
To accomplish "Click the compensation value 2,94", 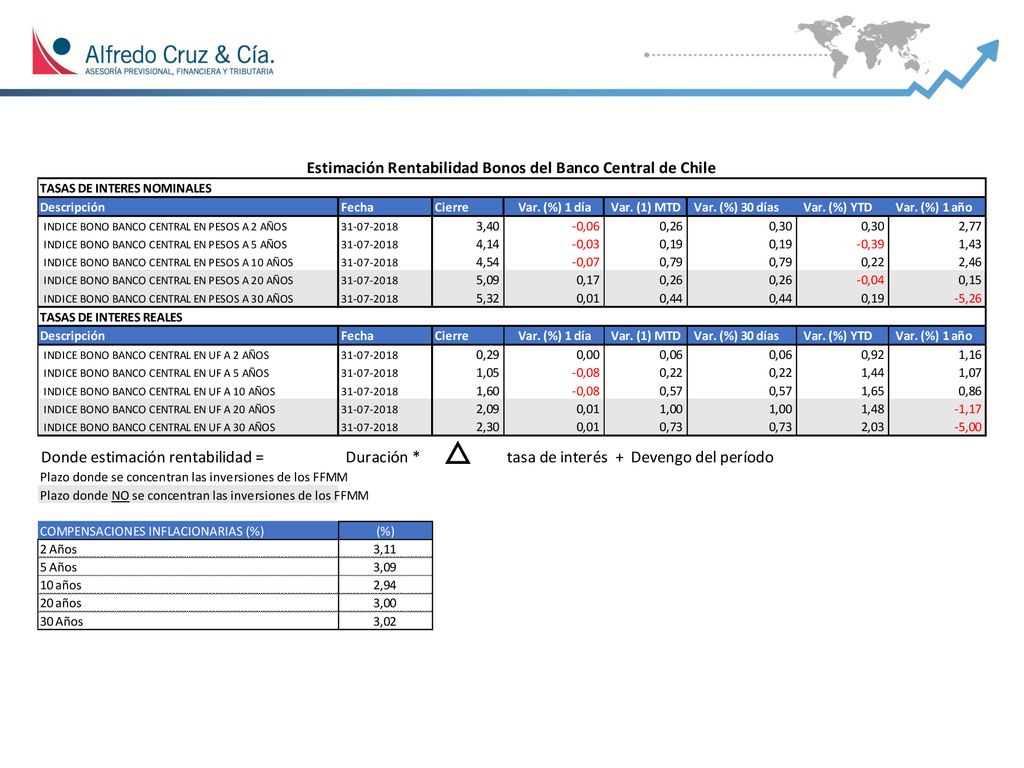I will [x=385, y=585].
